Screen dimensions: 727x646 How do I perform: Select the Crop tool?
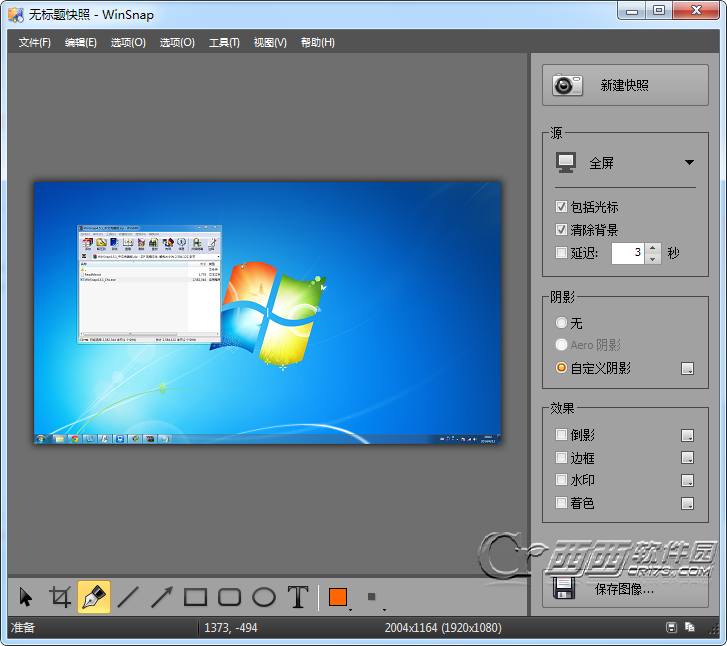pos(60,598)
